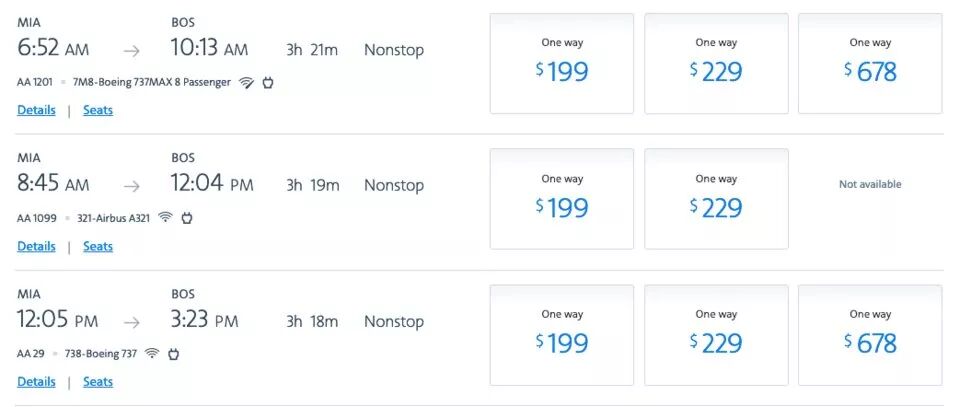
Task: Select $199 fare for 8:45 AM flight
Action: coord(562,199)
